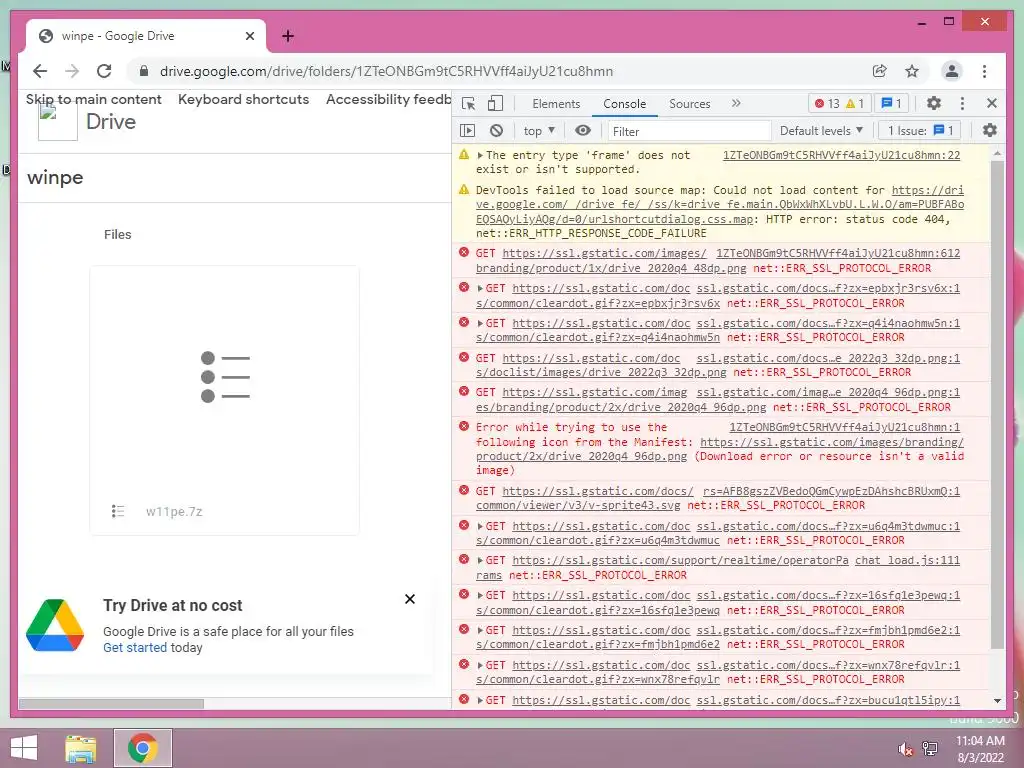Click the browser forward arrow

(72, 71)
